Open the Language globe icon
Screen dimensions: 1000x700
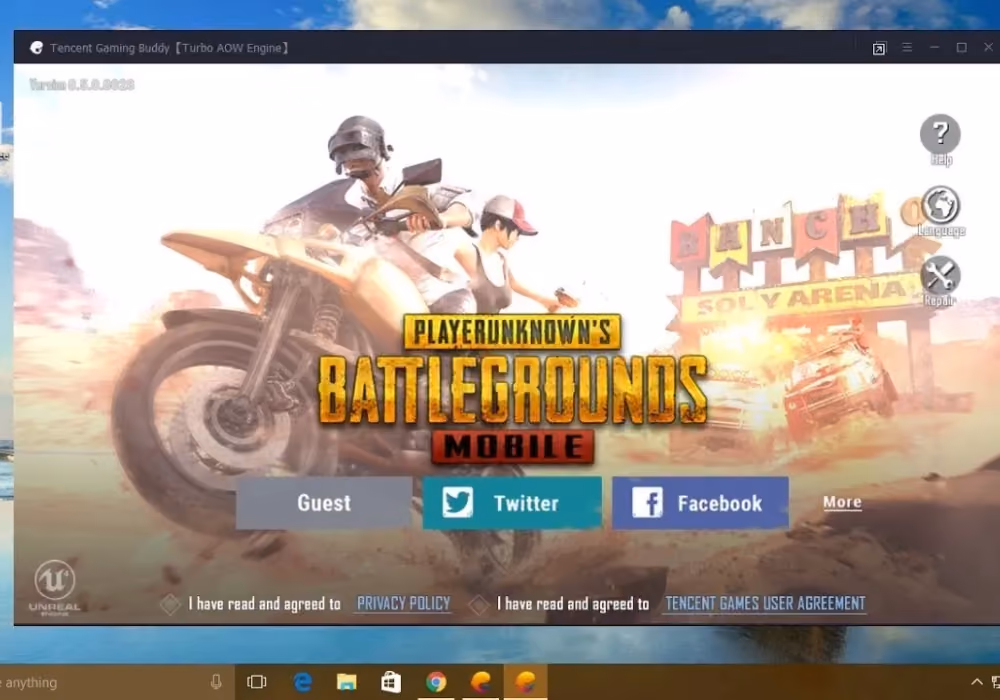pos(940,205)
